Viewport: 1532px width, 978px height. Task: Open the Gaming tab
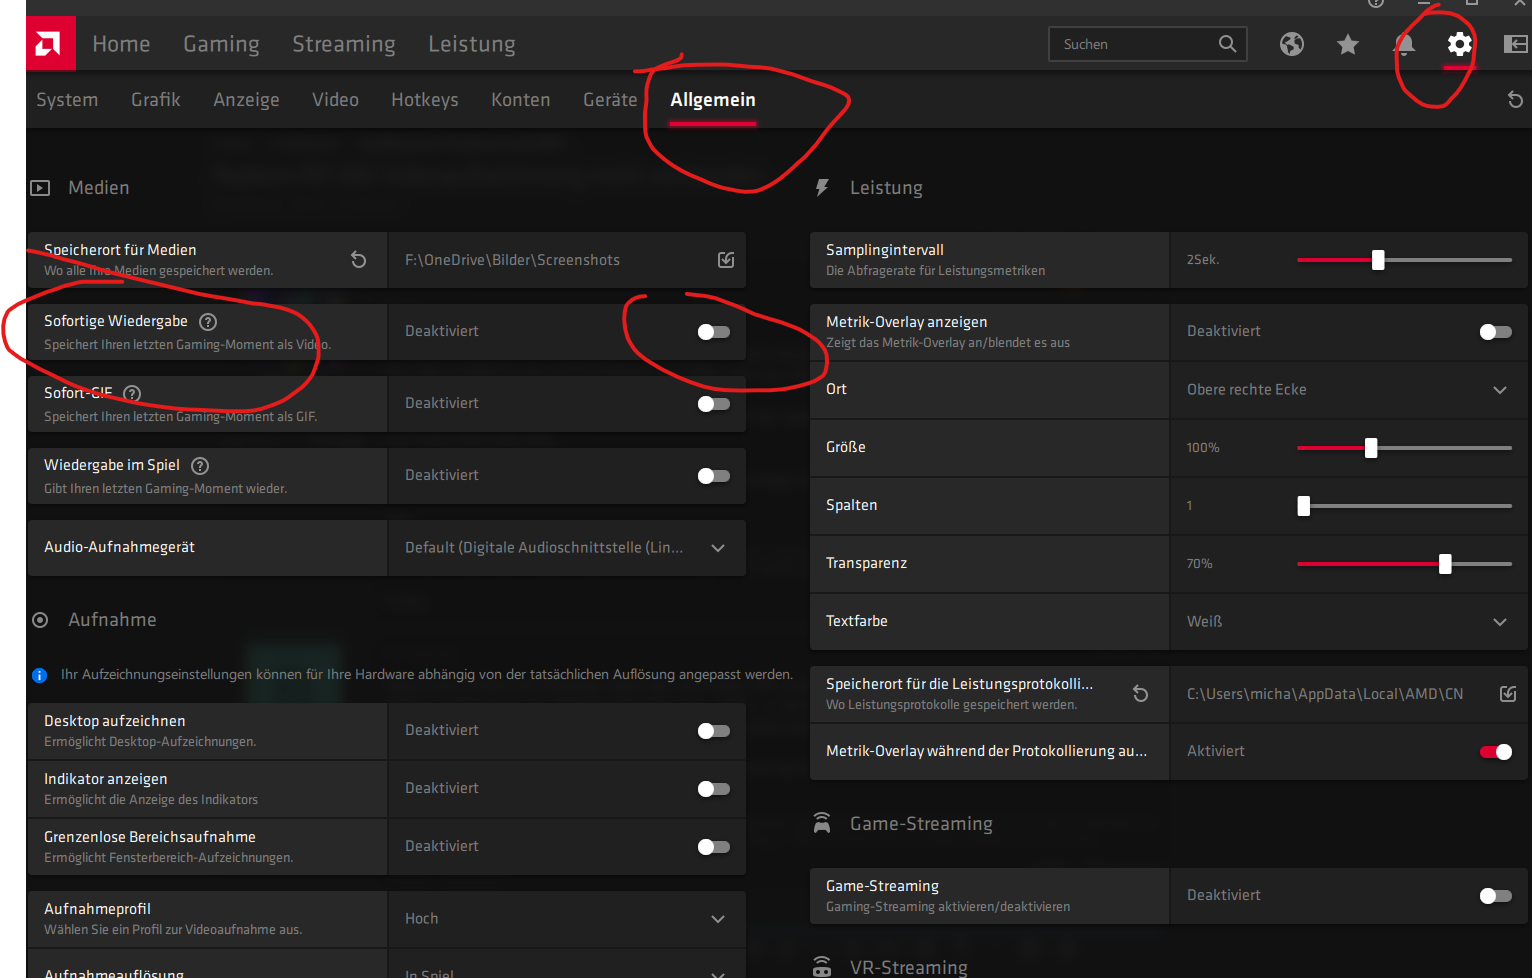[221, 44]
